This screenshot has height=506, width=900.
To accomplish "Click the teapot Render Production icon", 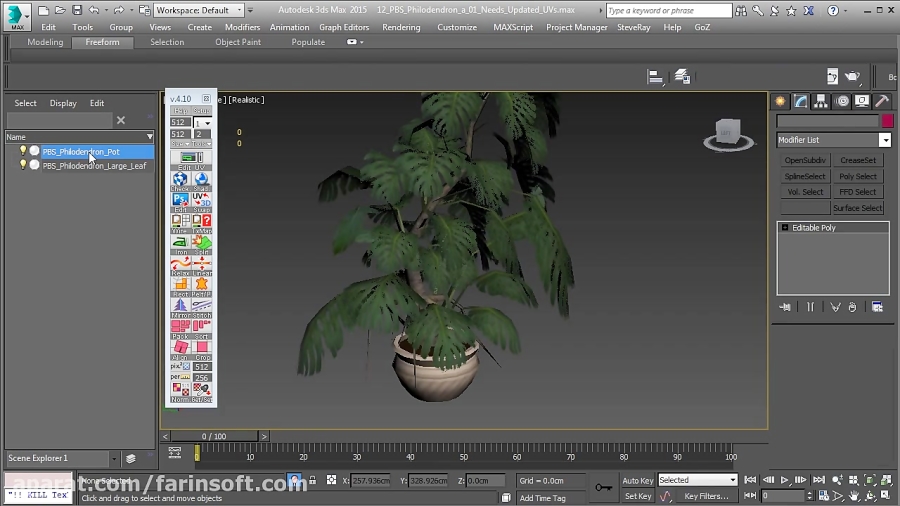I will click(x=854, y=76).
